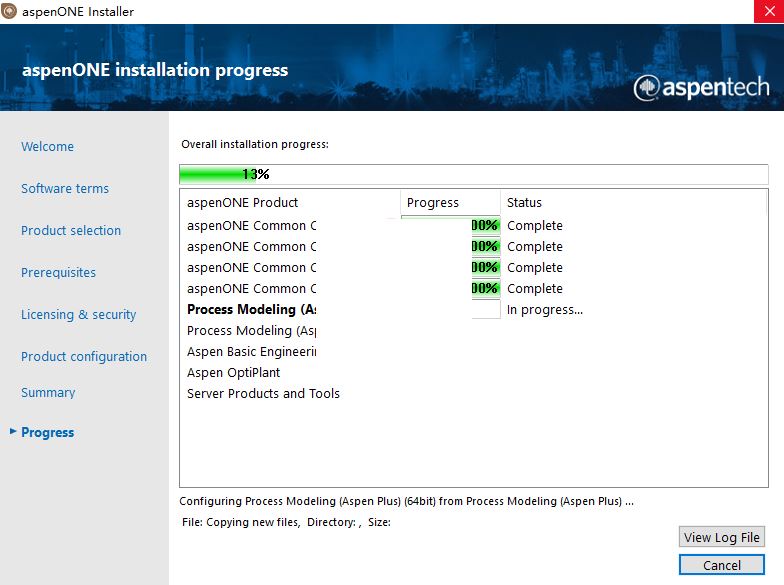Click the Overall installation progress label

pos(255,144)
